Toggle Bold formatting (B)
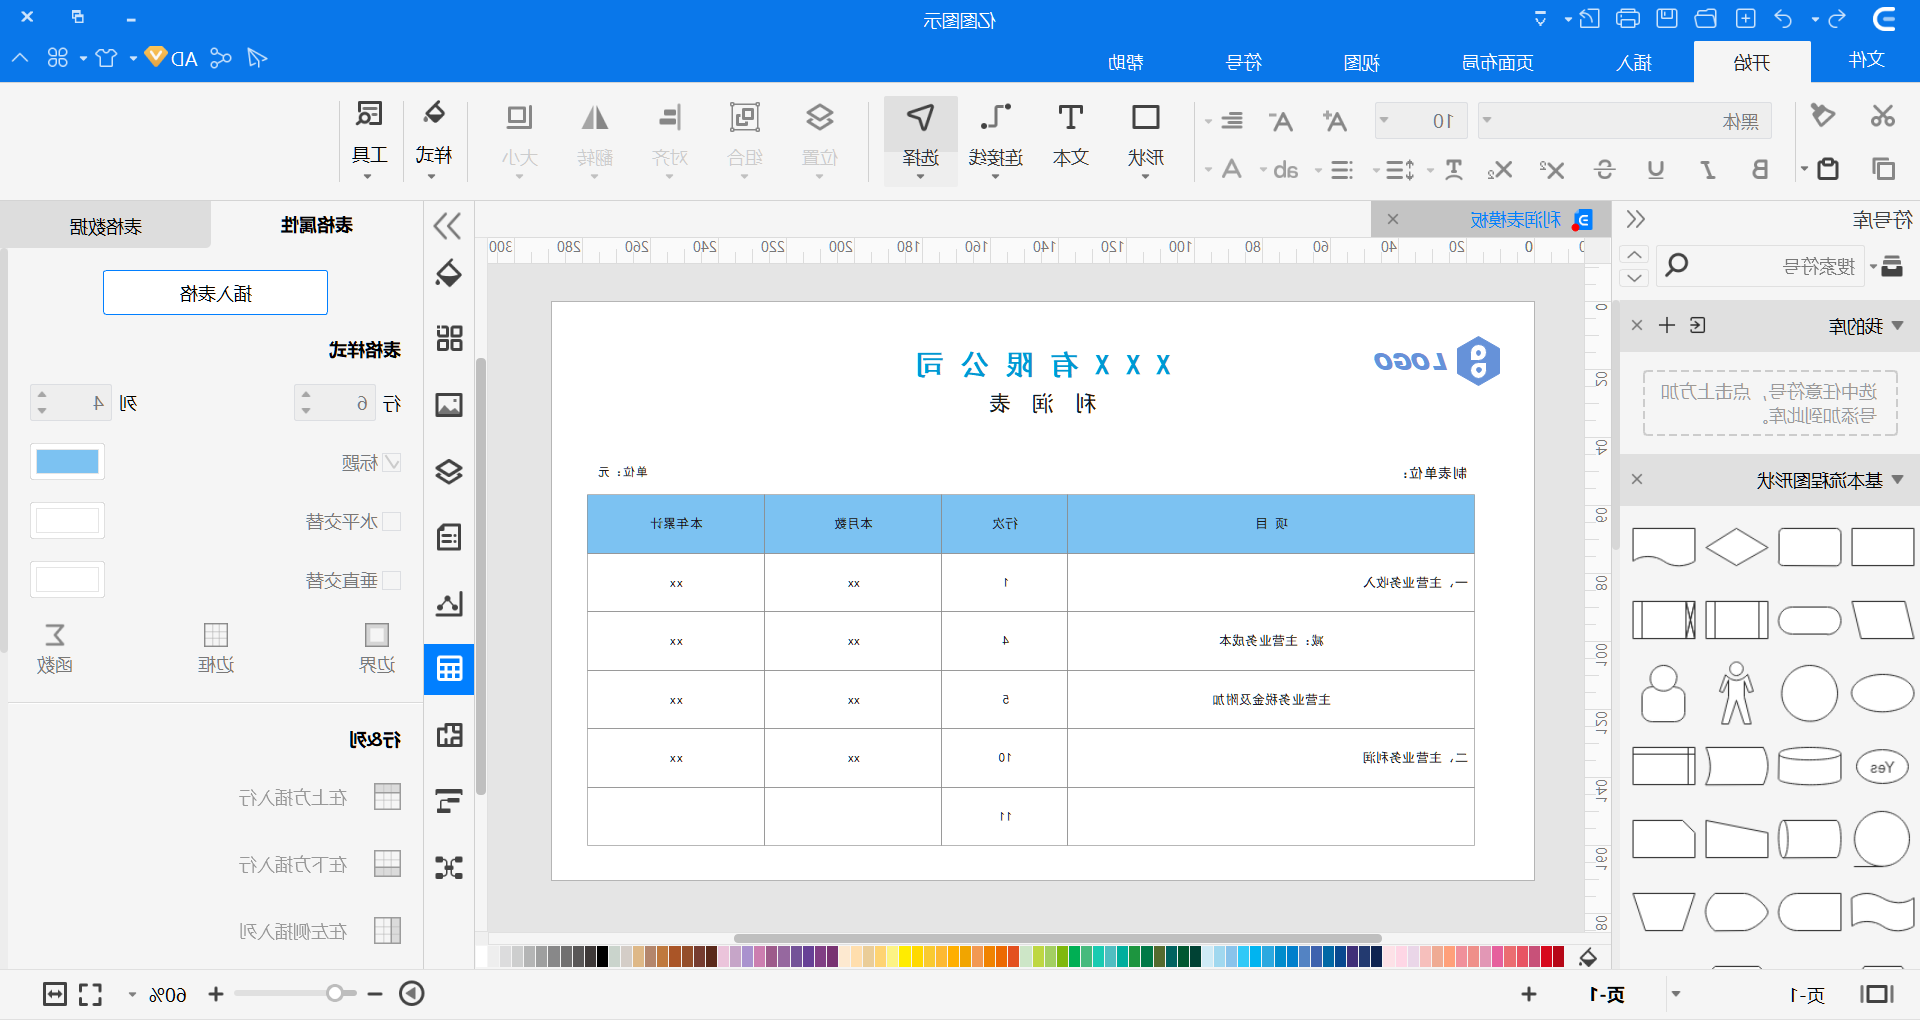This screenshot has width=1920, height=1020. tap(1760, 170)
